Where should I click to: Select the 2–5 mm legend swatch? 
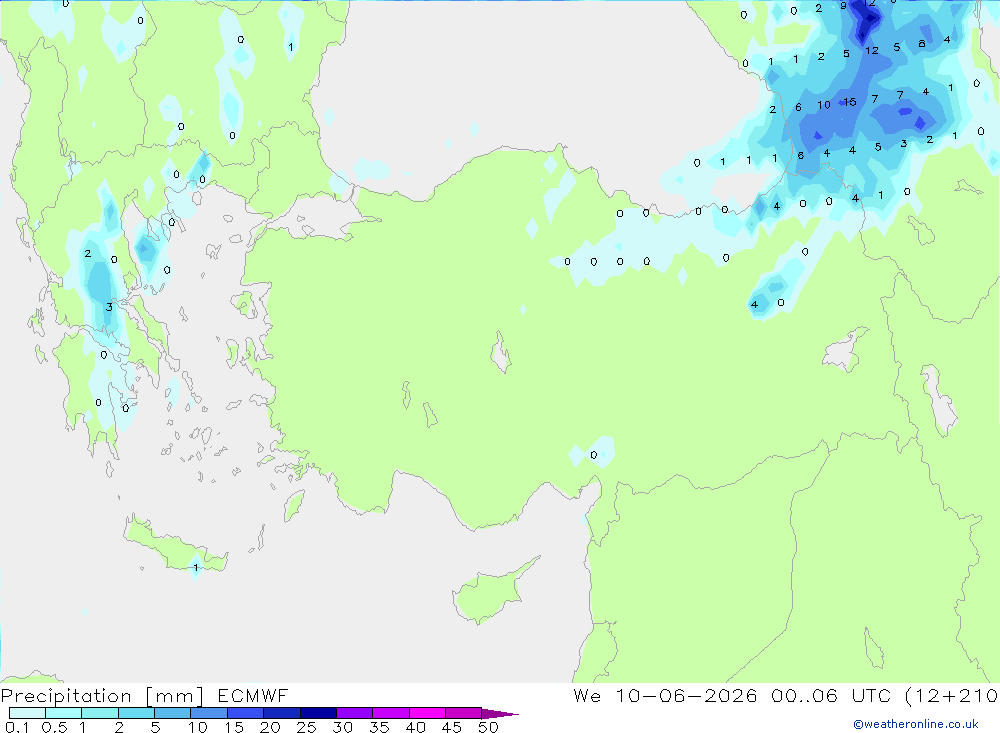(x=136, y=713)
